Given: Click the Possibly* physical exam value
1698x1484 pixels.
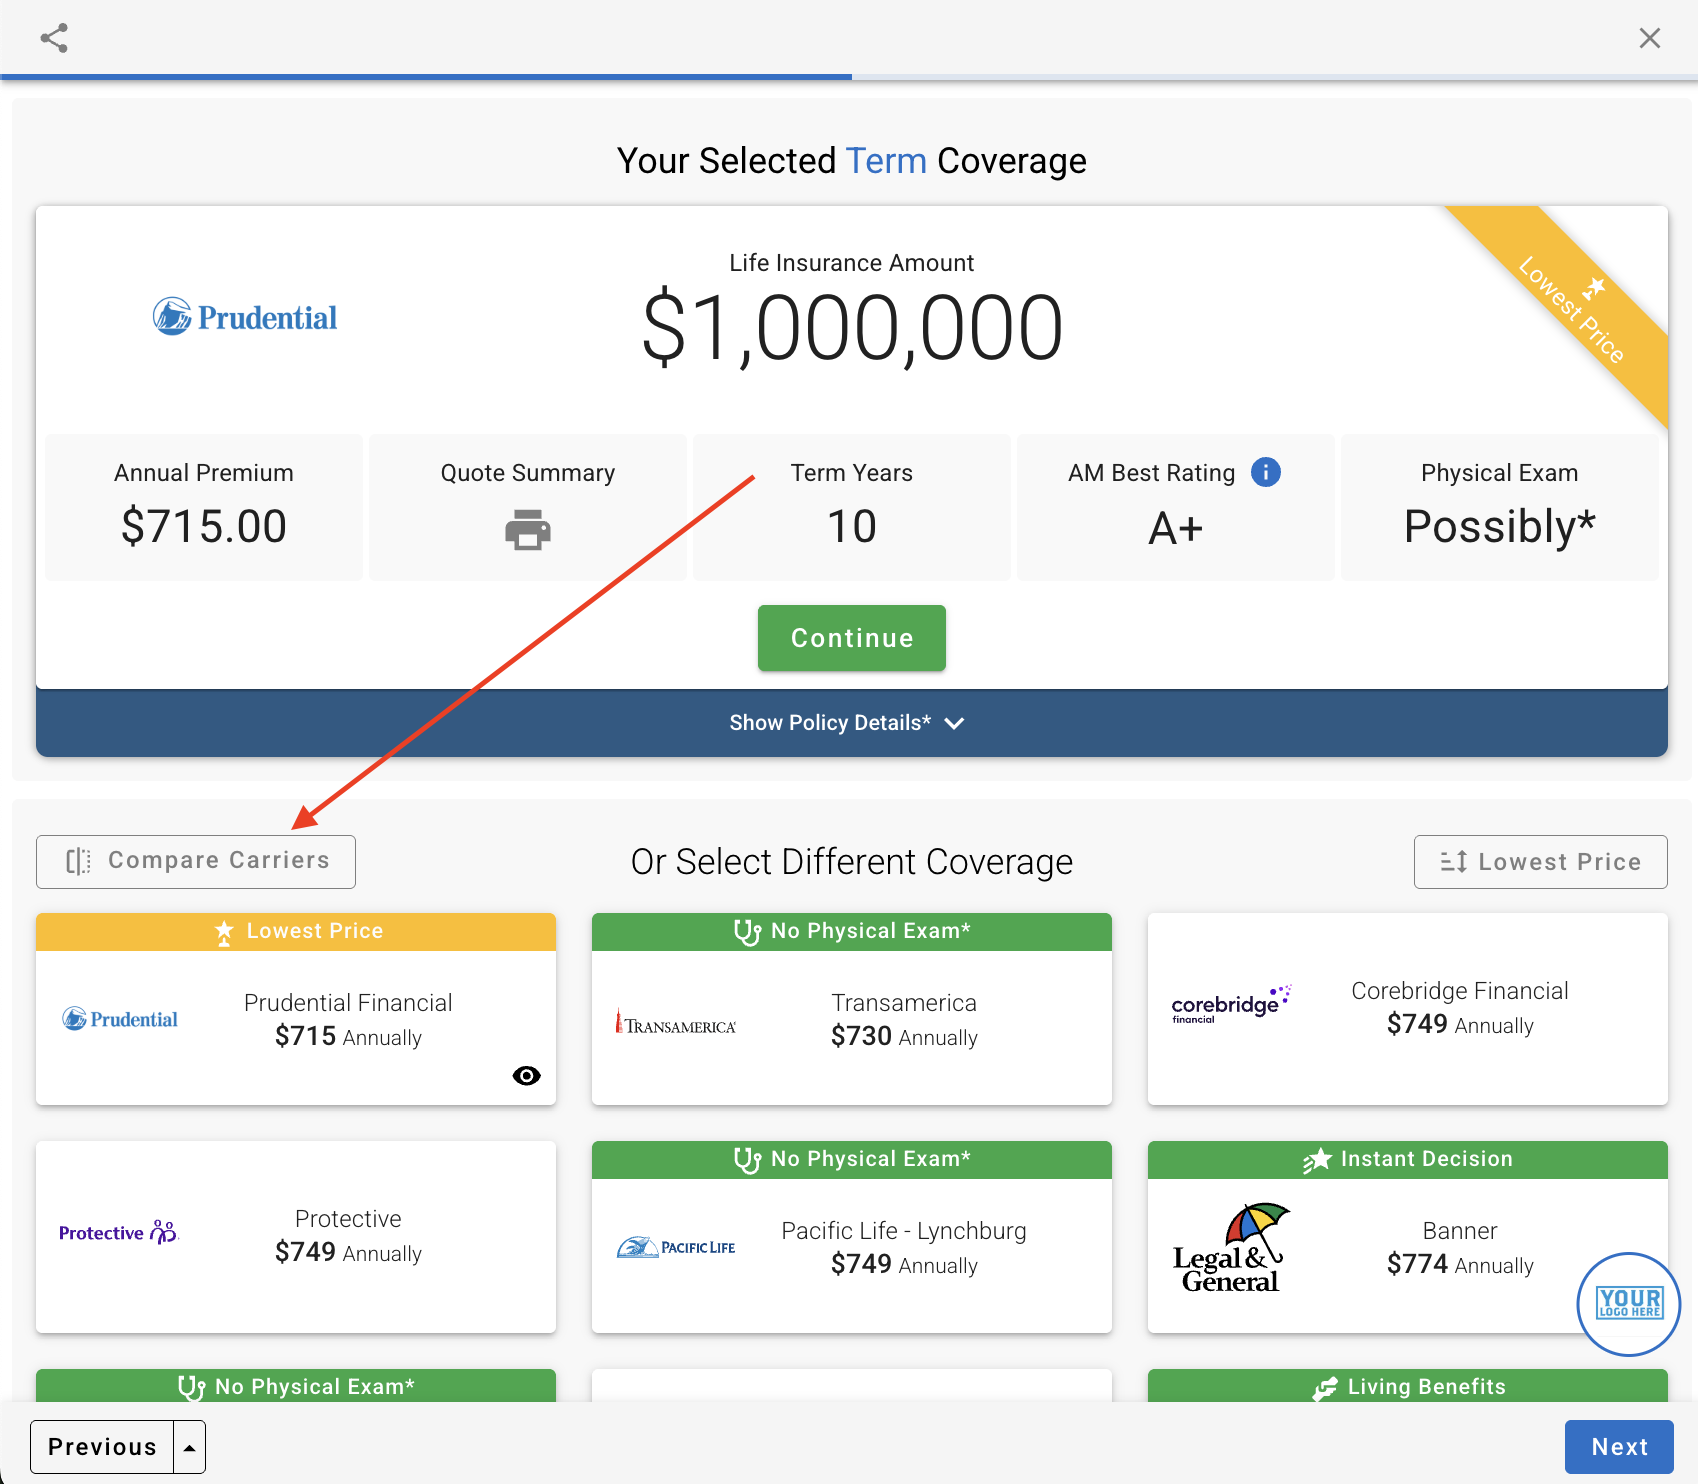Looking at the screenshot, I should pos(1499,526).
